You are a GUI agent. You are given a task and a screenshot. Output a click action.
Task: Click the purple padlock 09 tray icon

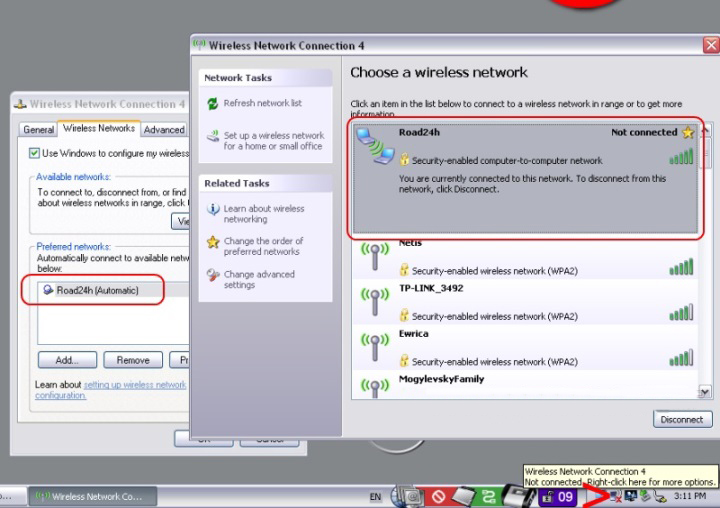[557, 497]
